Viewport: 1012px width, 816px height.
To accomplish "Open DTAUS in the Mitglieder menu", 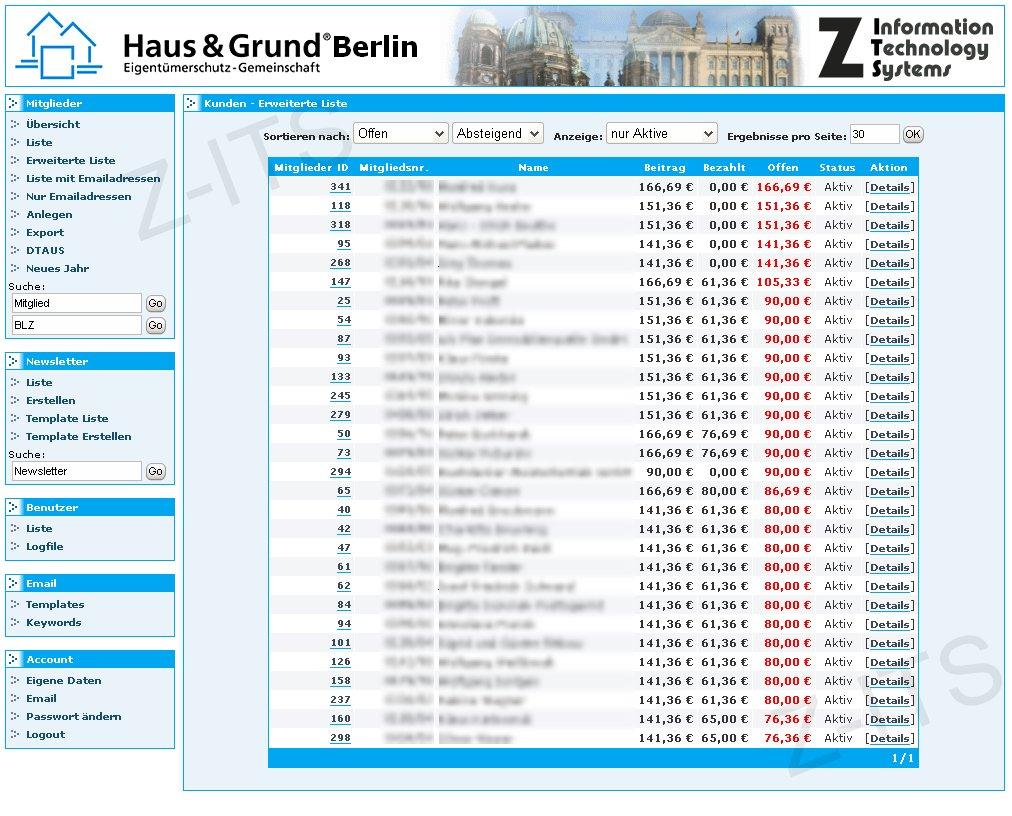I will 45,251.
